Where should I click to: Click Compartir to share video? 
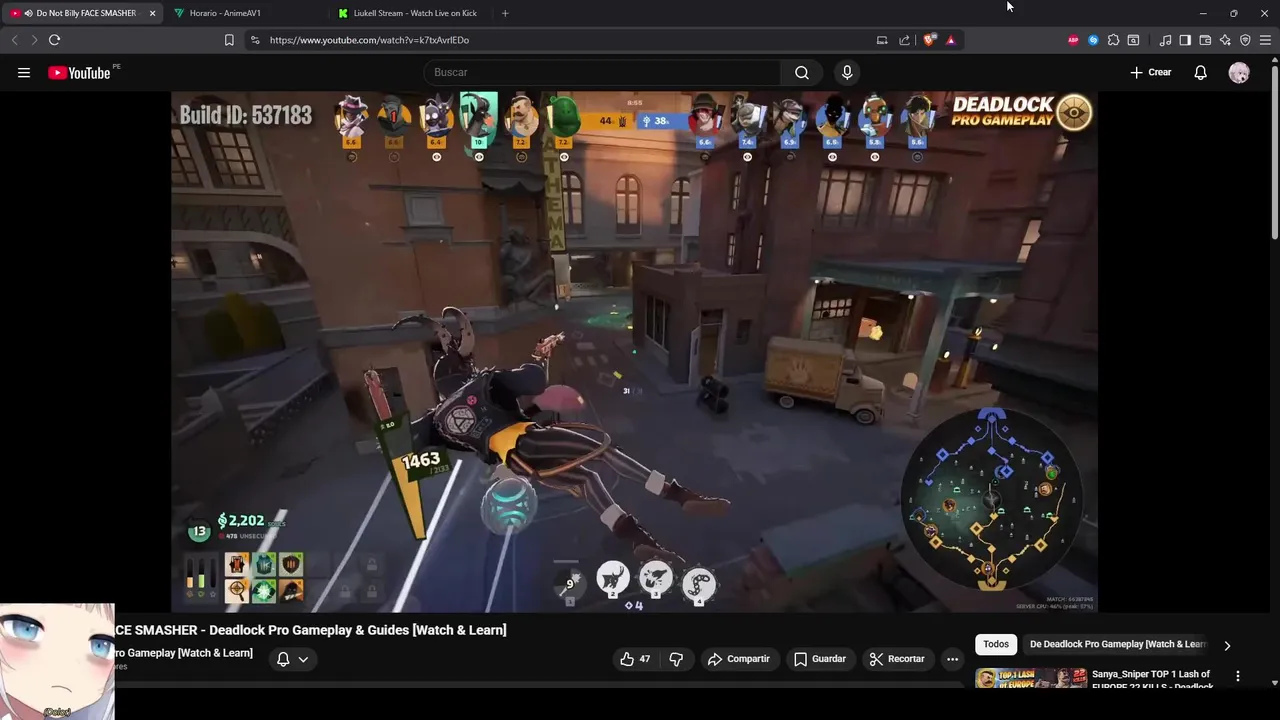(x=738, y=659)
